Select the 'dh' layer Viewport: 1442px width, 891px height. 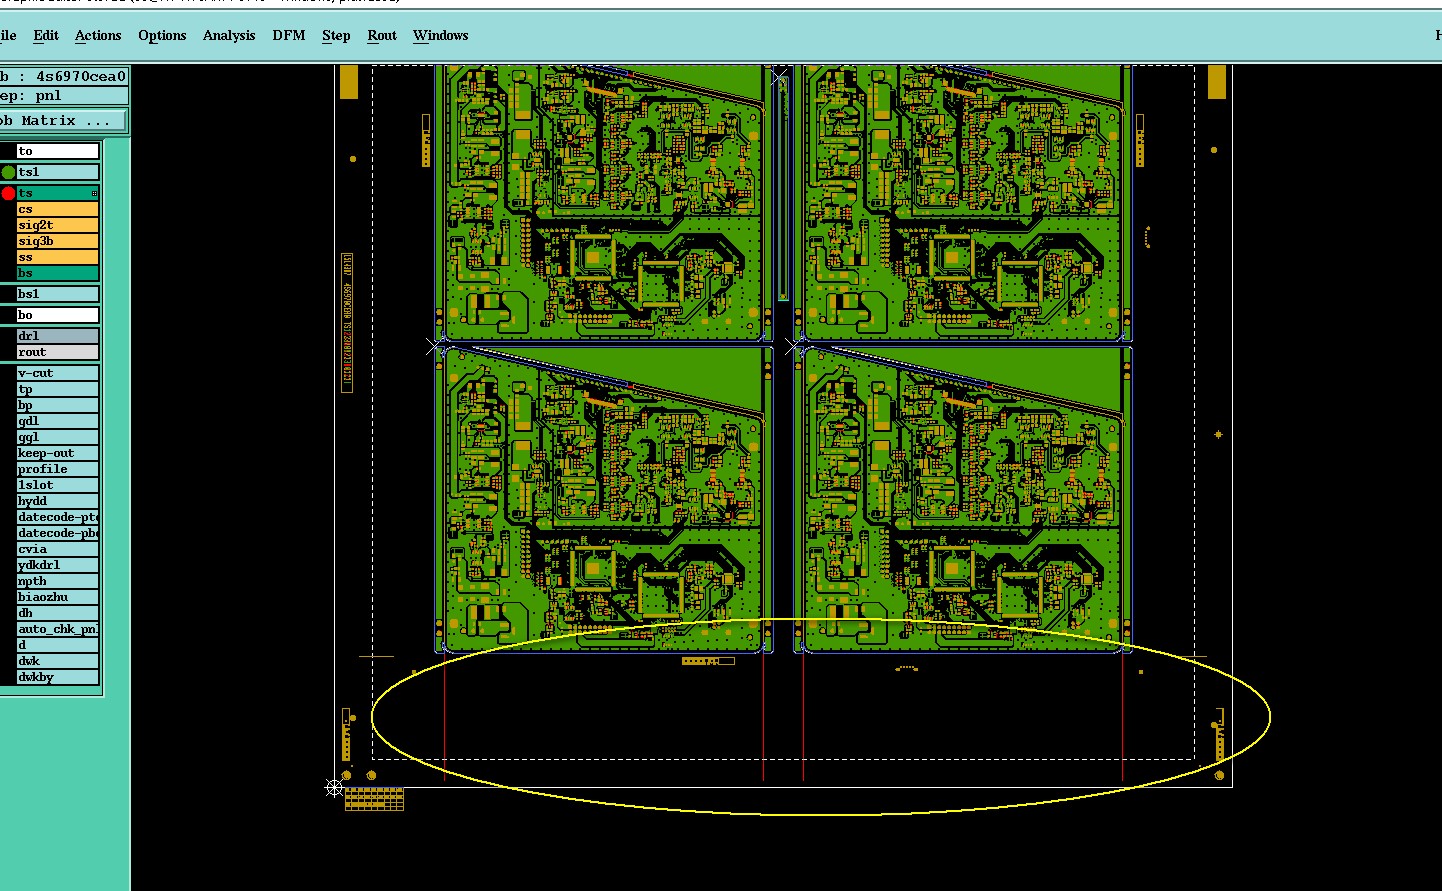coord(58,613)
